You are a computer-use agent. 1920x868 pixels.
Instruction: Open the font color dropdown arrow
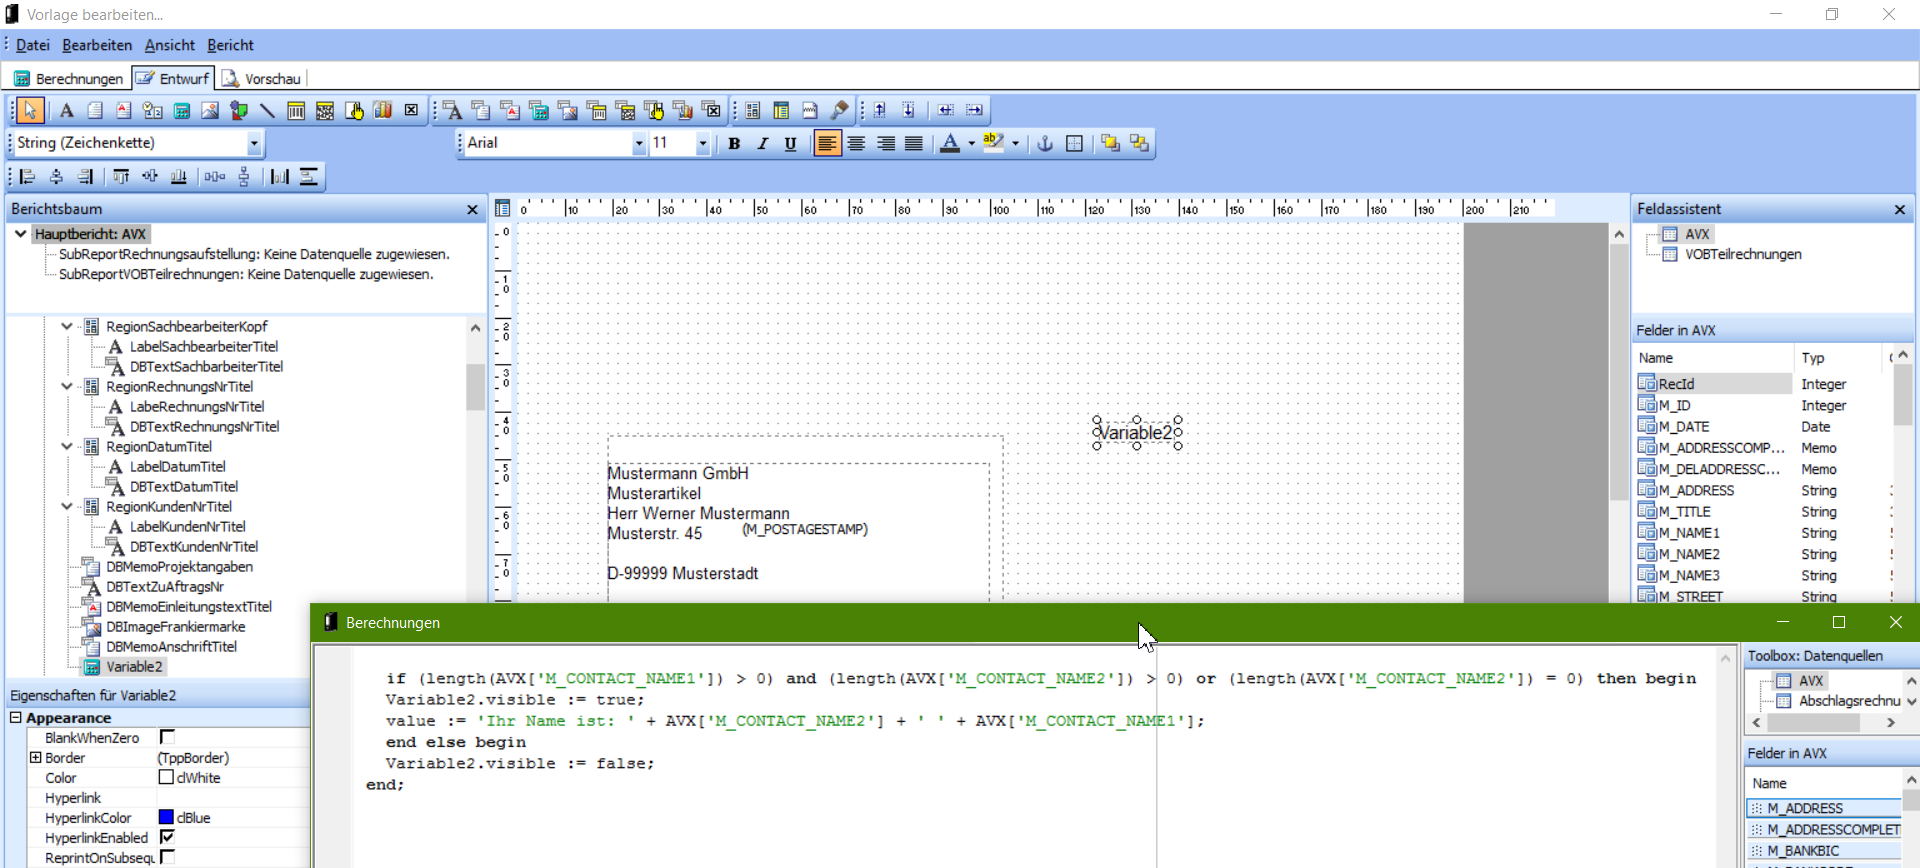pyautogui.click(x=971, y=143)
